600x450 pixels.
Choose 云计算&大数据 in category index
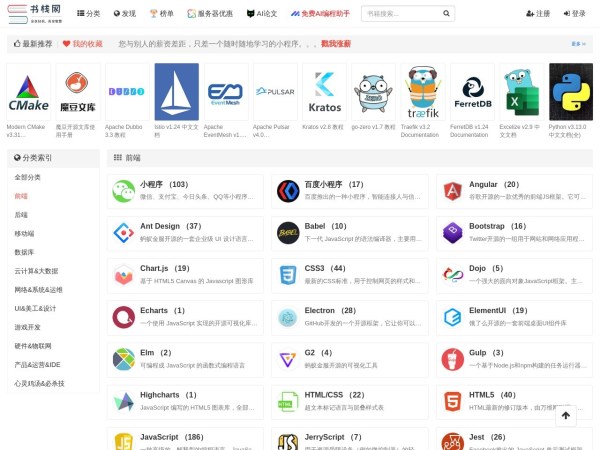click(x=36, y=270)
